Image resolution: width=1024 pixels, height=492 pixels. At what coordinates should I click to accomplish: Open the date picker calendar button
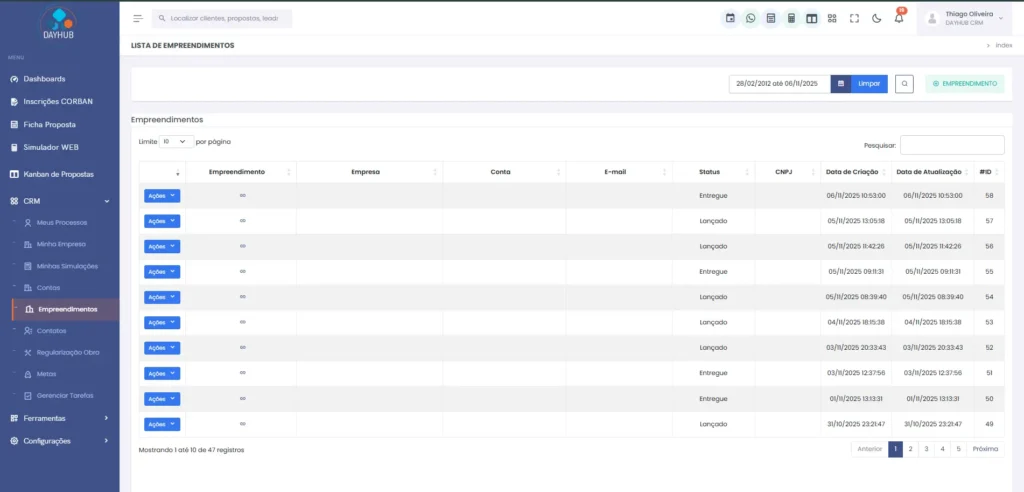click(841, 84)
